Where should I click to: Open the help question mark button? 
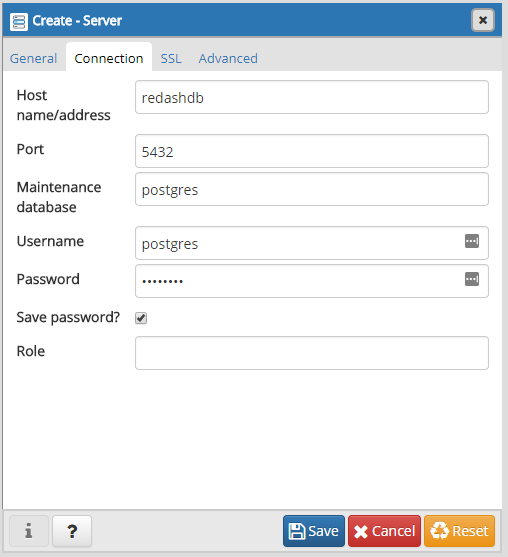point(72,531)
